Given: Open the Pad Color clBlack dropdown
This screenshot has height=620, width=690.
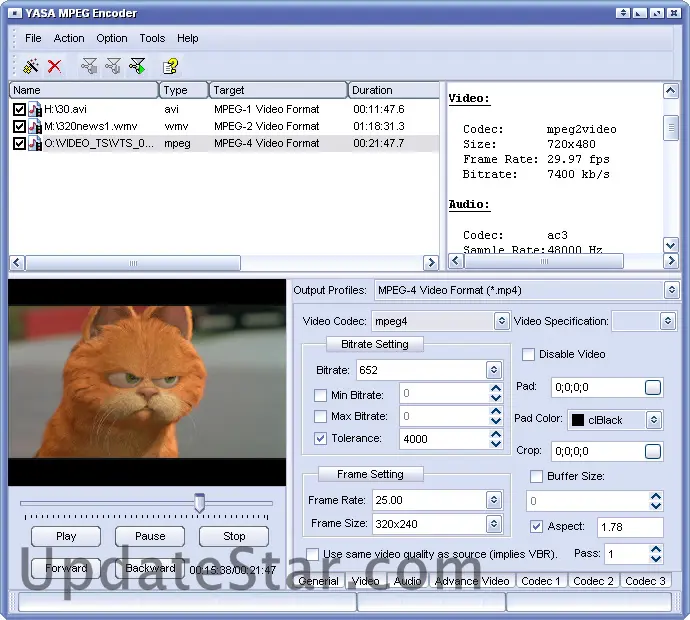Looking at the screenshot, I should [x=654, y=420].
